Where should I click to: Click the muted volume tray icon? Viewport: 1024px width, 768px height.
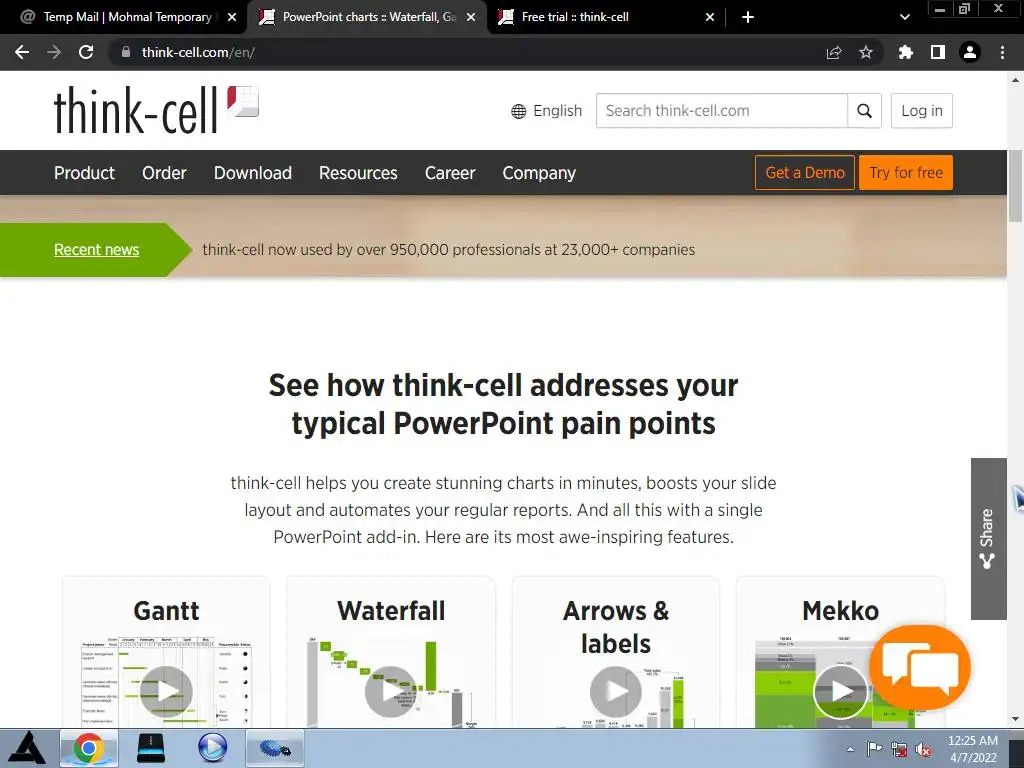point(923,750)
